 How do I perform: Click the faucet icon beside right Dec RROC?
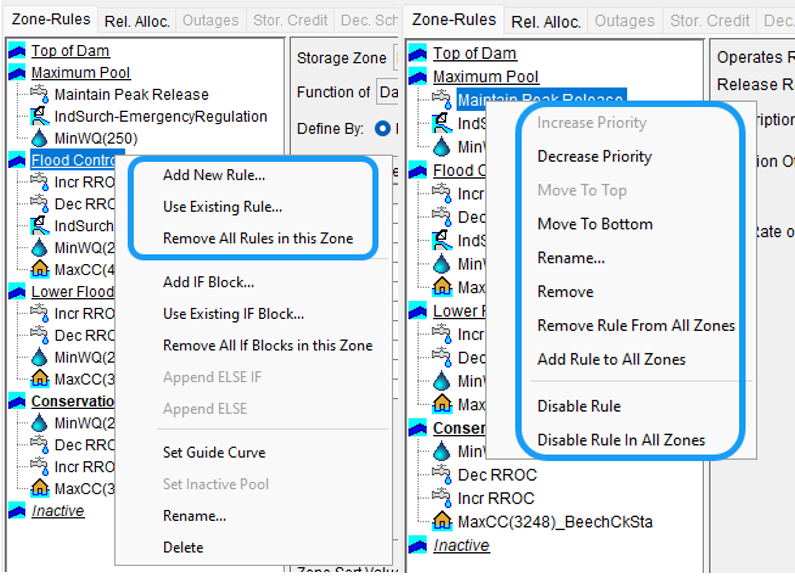tap(442, 475)
